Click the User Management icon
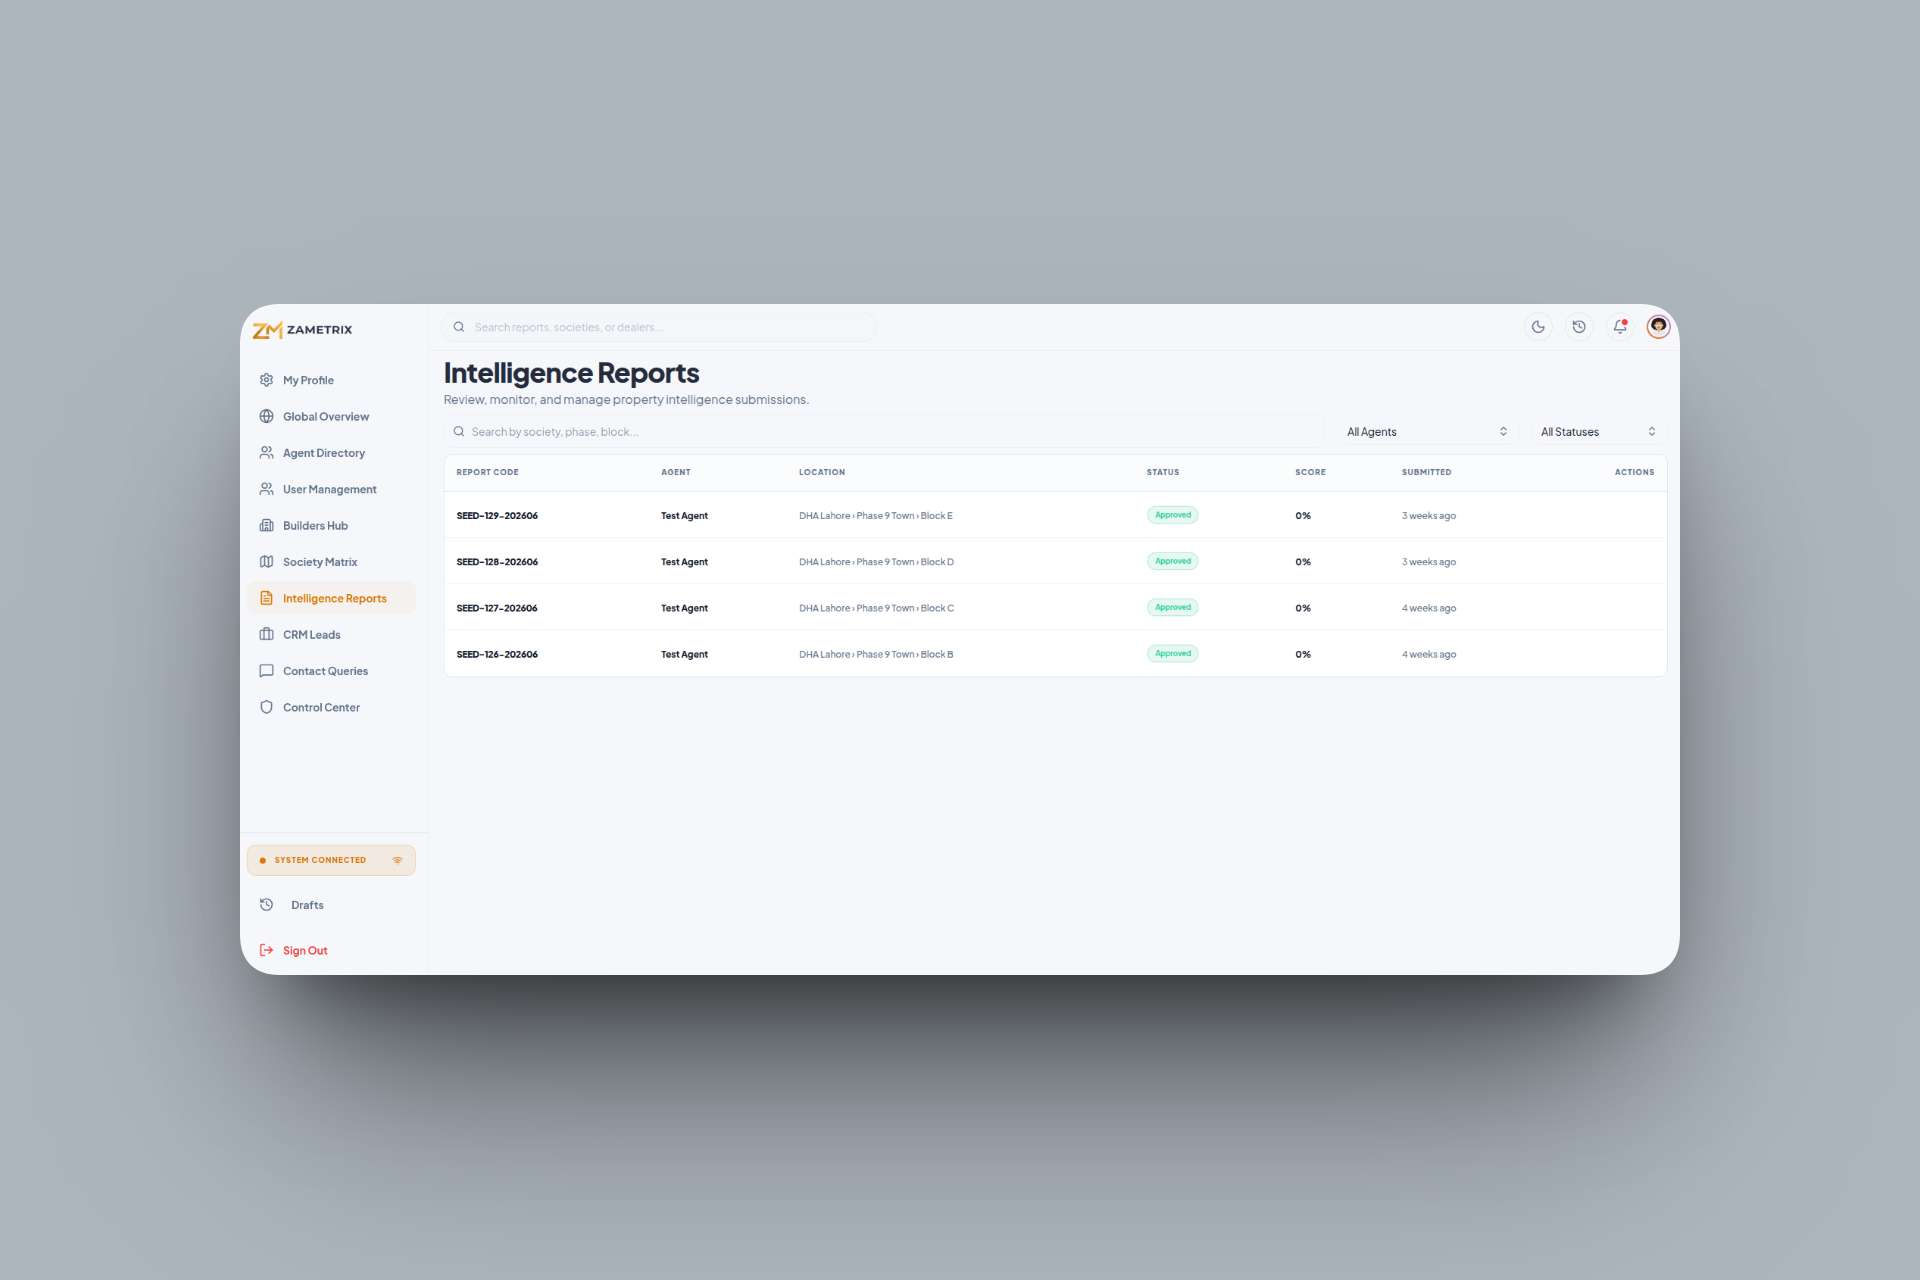 coord(266,489)
